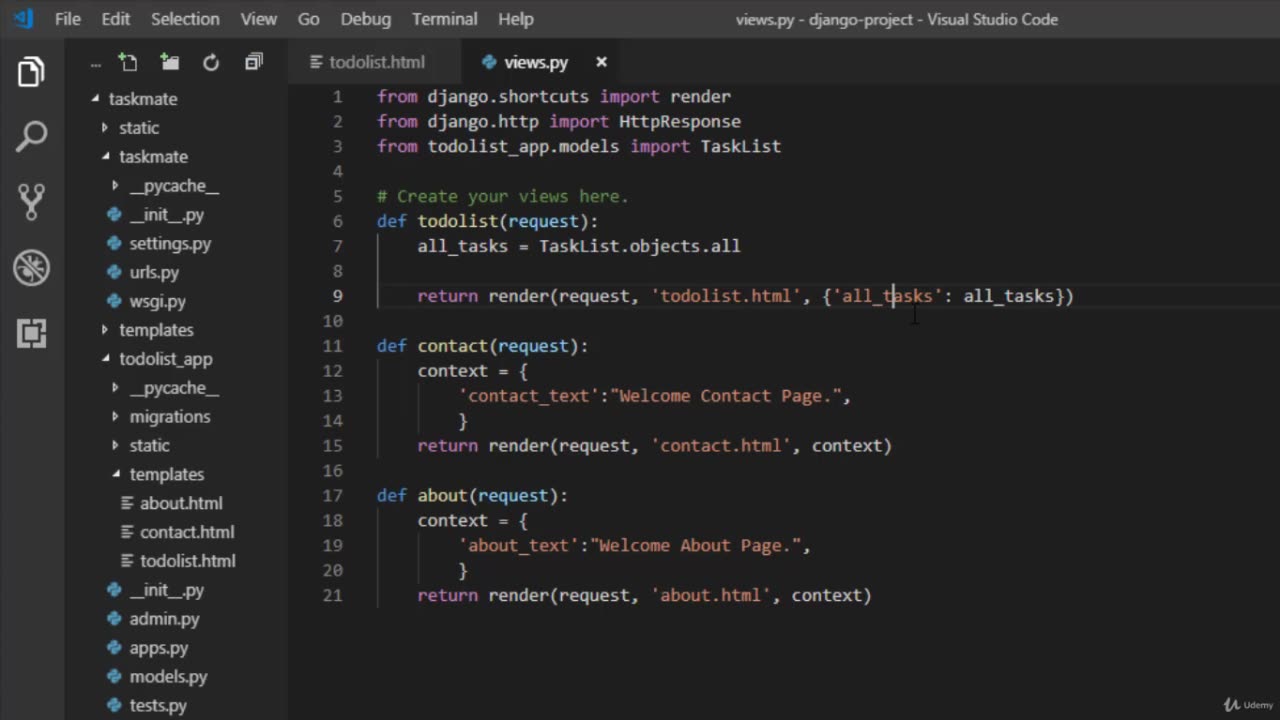The width and height of the screenshot is (1280, 720).
Task: Click 'TaskList' in the line 3 import
Action: pos(741,146)
